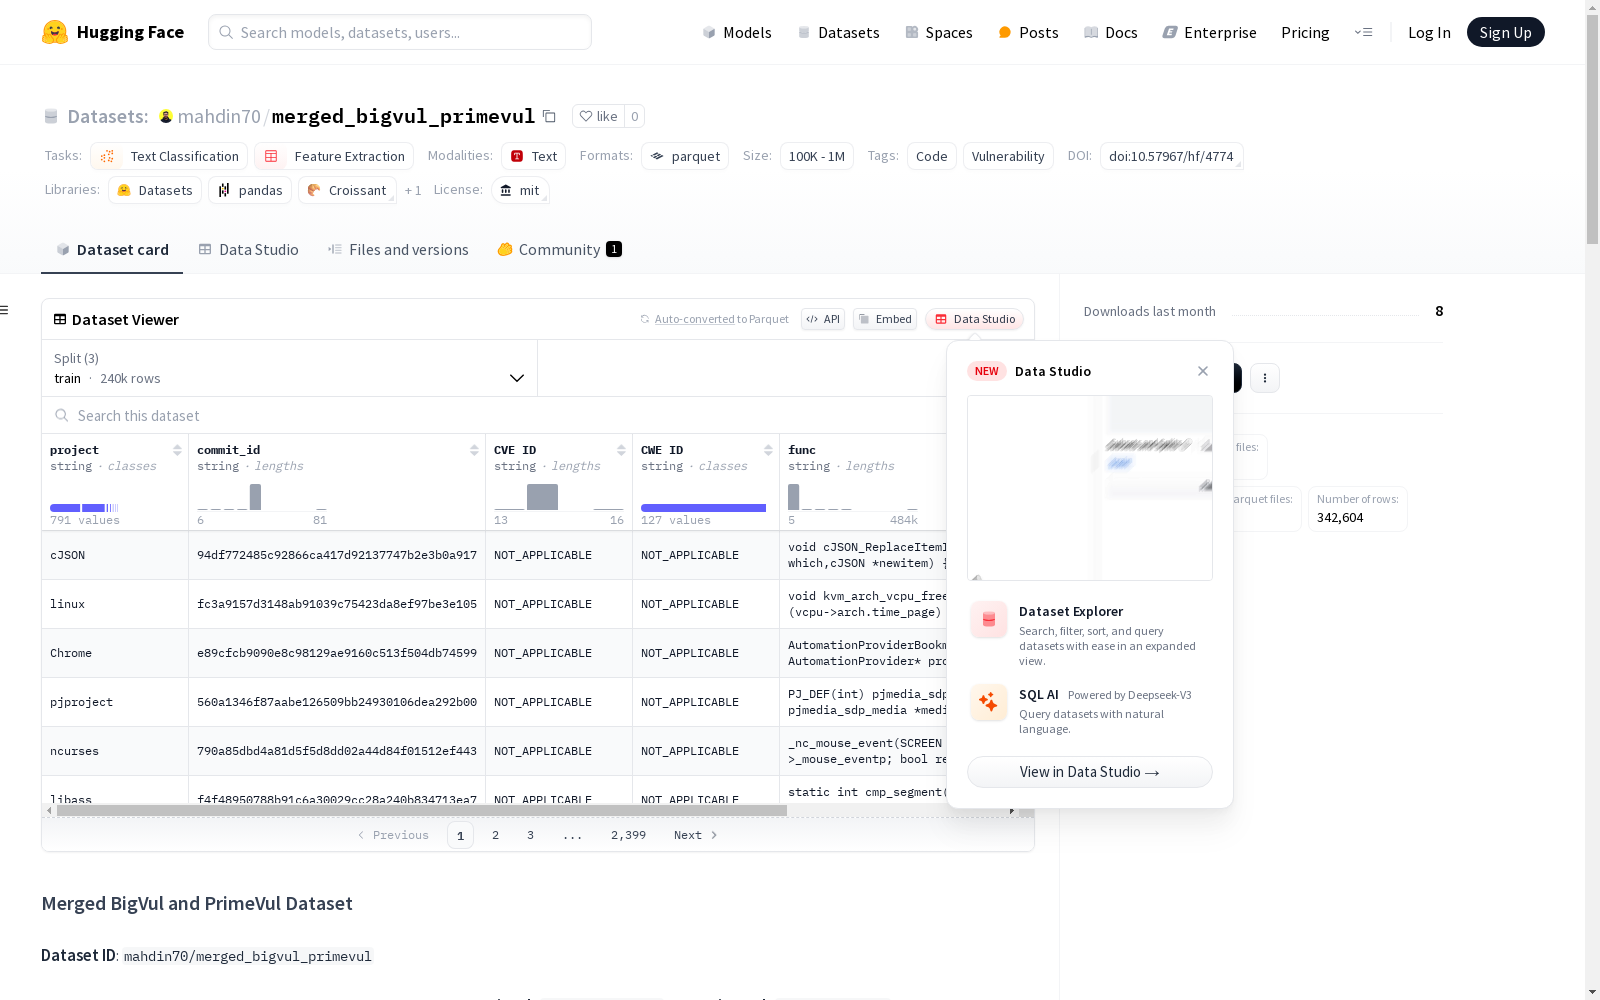Click the Croissant library tag
This screenshot has height=1000, width=1600.
click(347, 190)
